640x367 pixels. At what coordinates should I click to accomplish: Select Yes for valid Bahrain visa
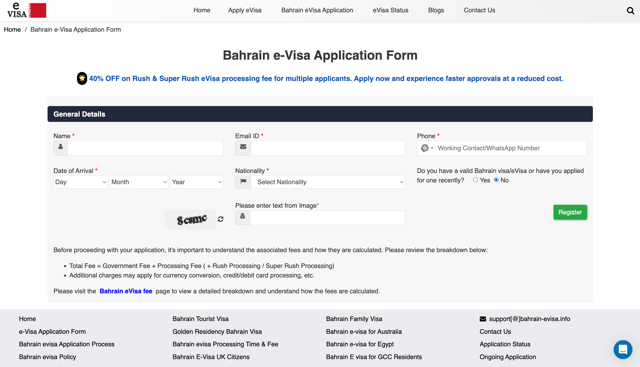tap(476, 180)
